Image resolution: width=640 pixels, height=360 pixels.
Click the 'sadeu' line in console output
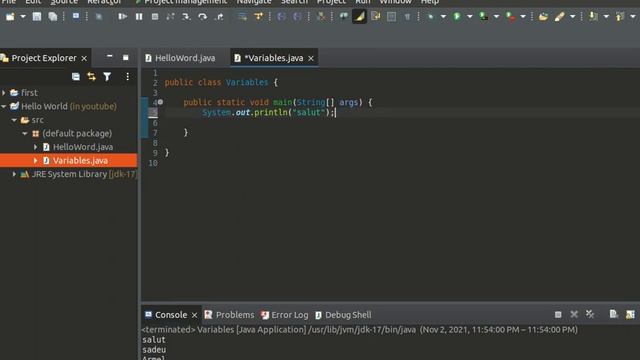tap(154, 350)
